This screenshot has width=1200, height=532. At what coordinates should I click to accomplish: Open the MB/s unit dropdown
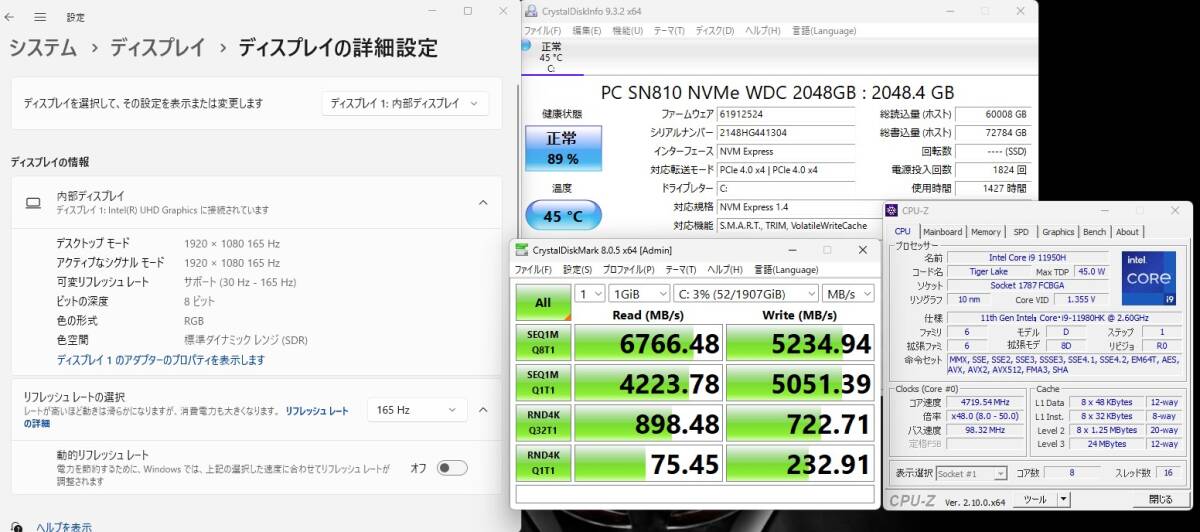848,294
